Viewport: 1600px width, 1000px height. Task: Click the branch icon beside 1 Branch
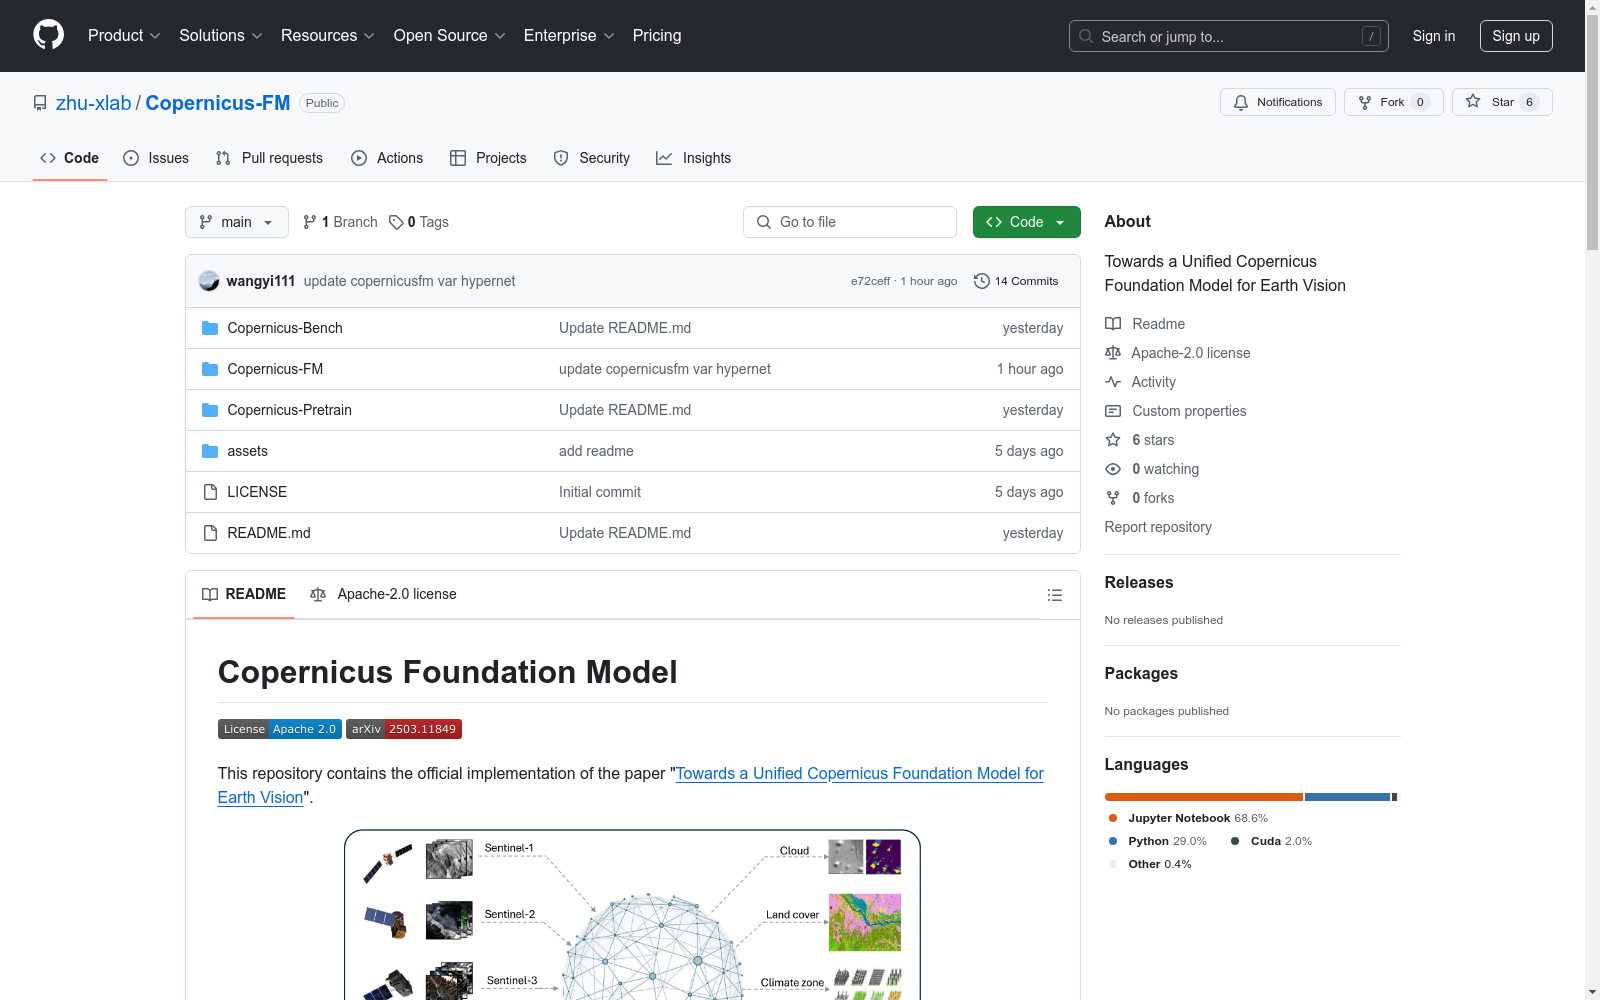pos(310,222)
